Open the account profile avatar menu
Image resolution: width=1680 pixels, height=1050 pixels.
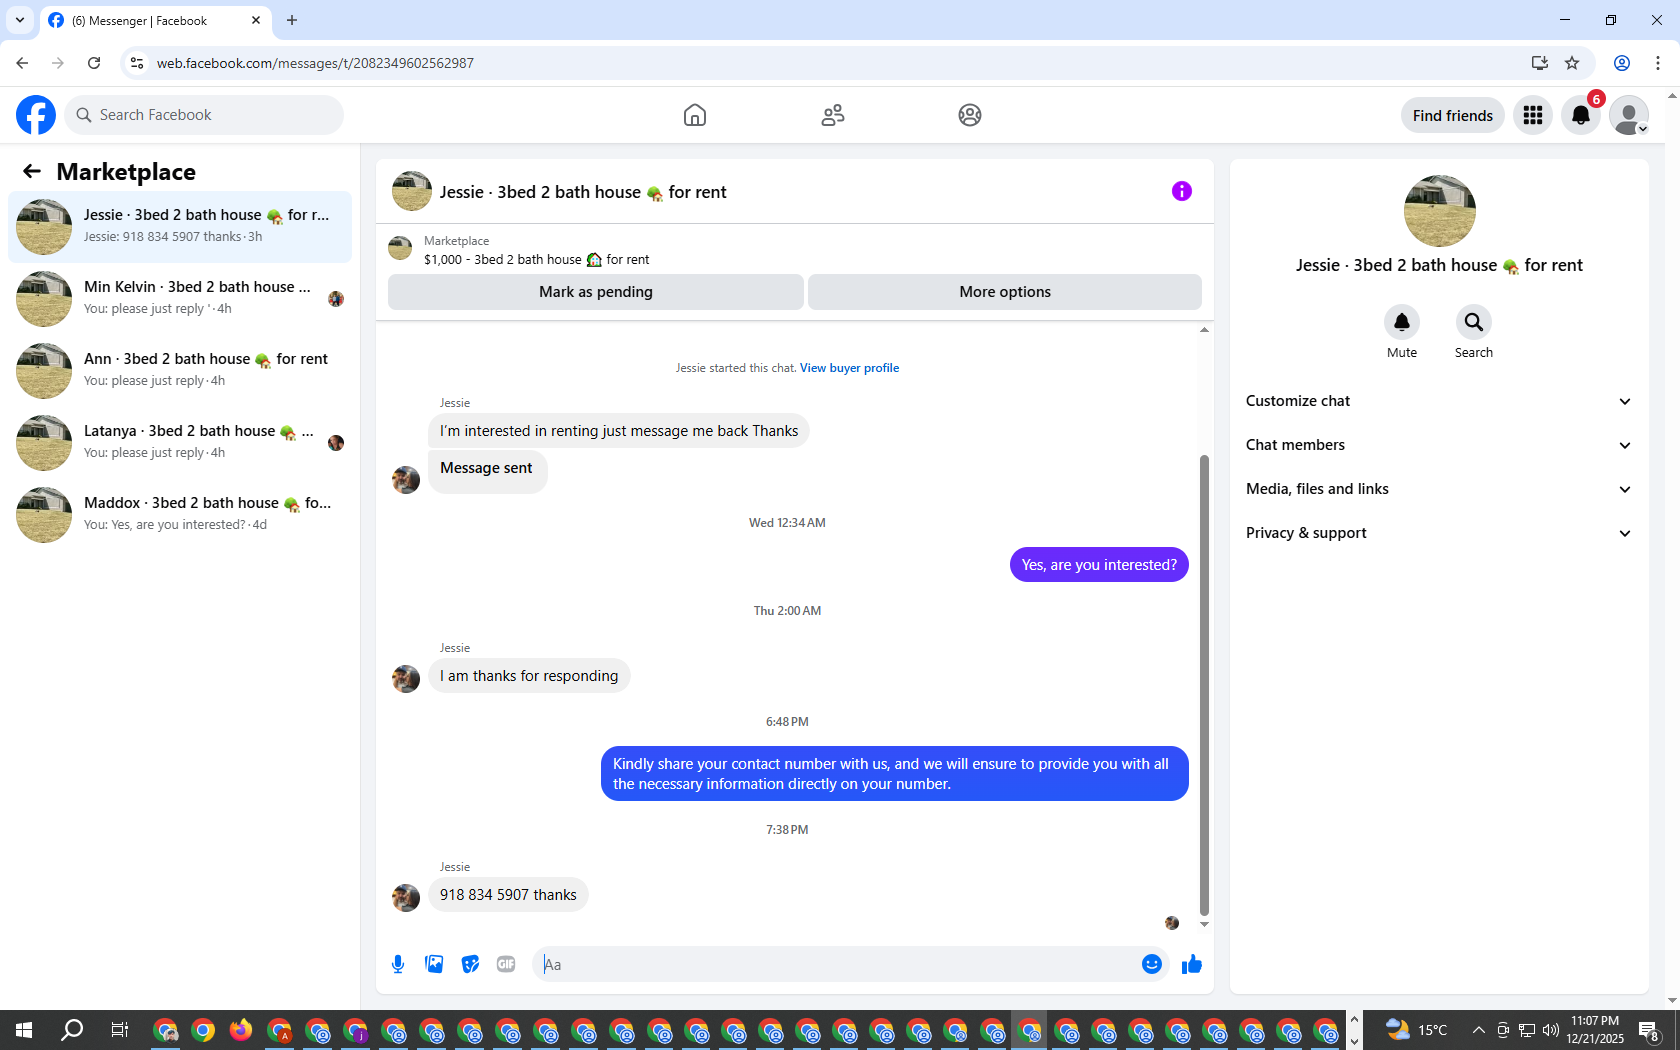1629,115
